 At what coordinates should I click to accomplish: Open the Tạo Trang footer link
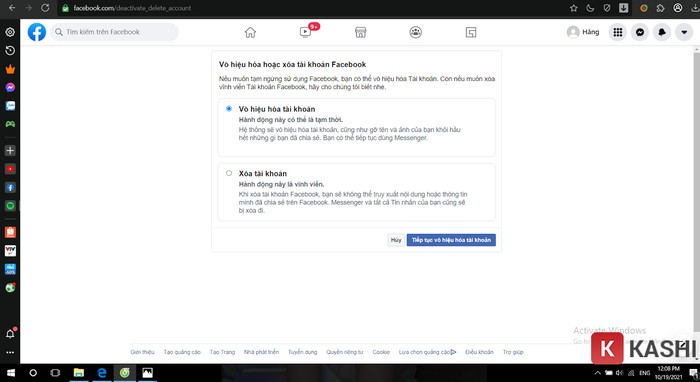[222, 352]
